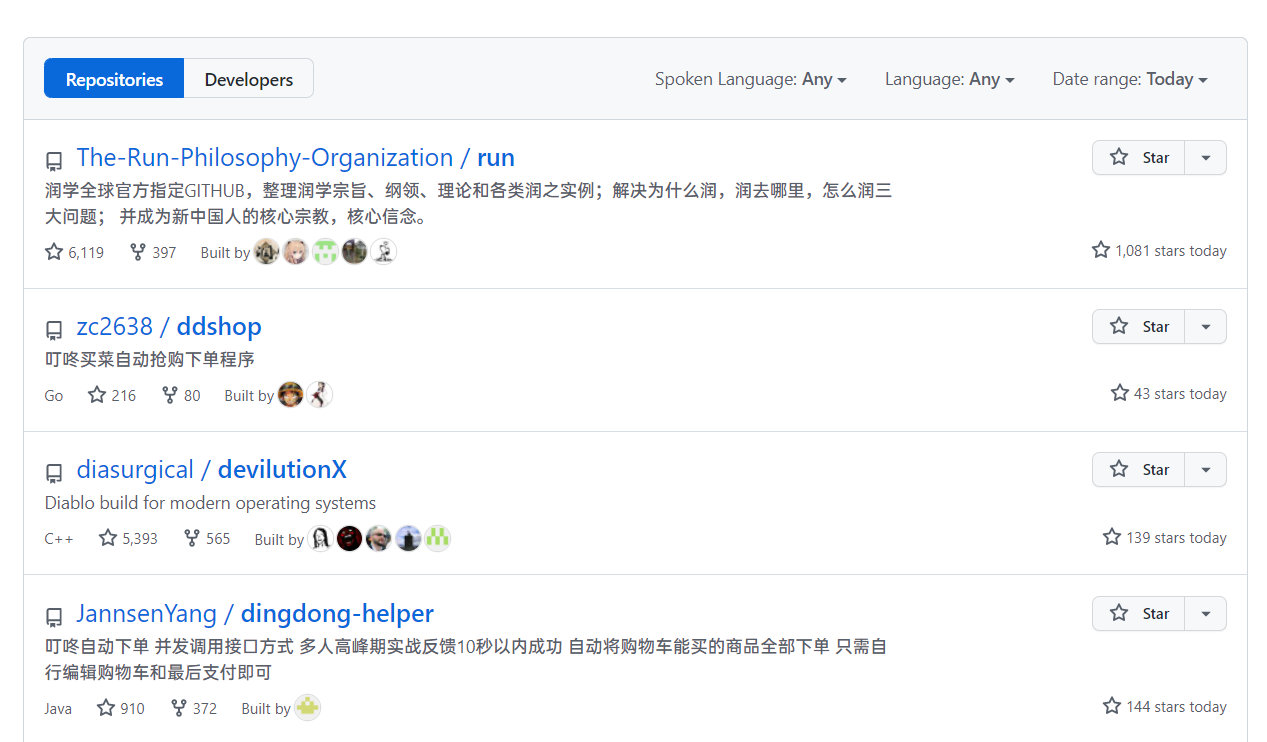
Task: Open the 397 forks of run
Action: (153, 252)
